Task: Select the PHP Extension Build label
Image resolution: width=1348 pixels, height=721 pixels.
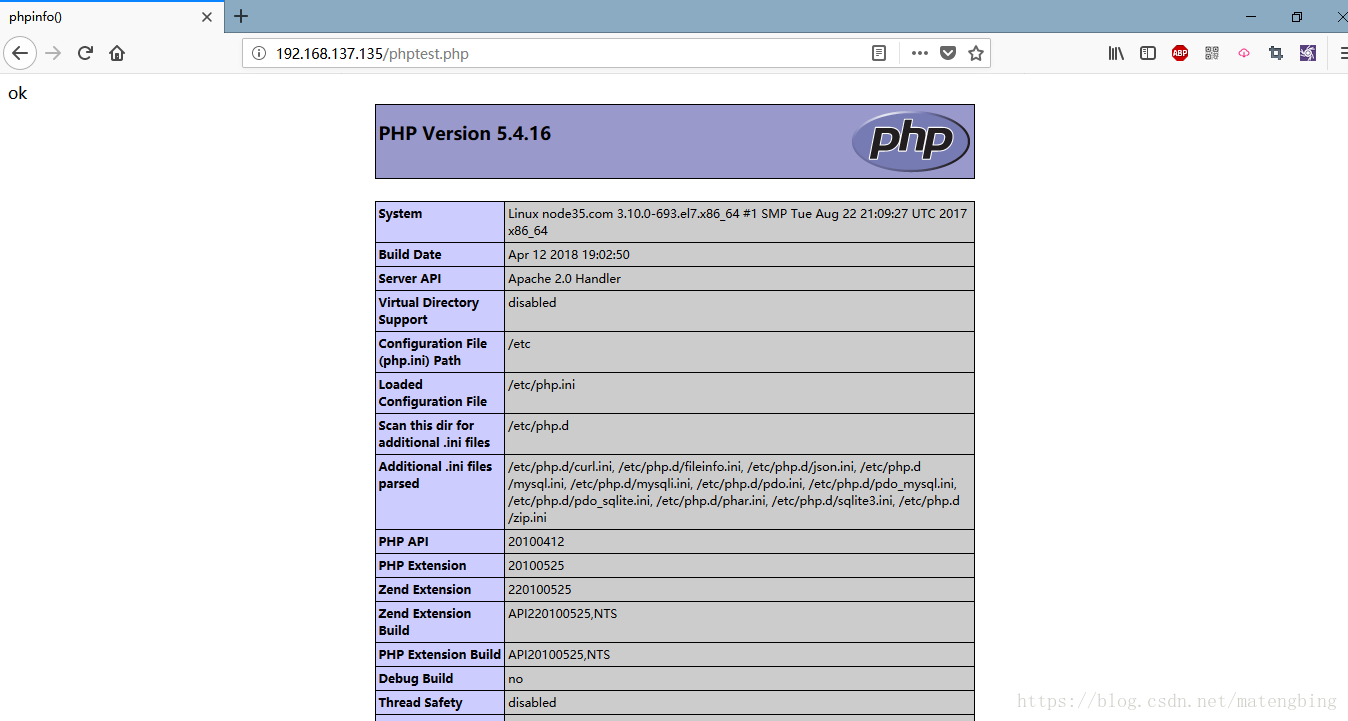Action: 440,655
